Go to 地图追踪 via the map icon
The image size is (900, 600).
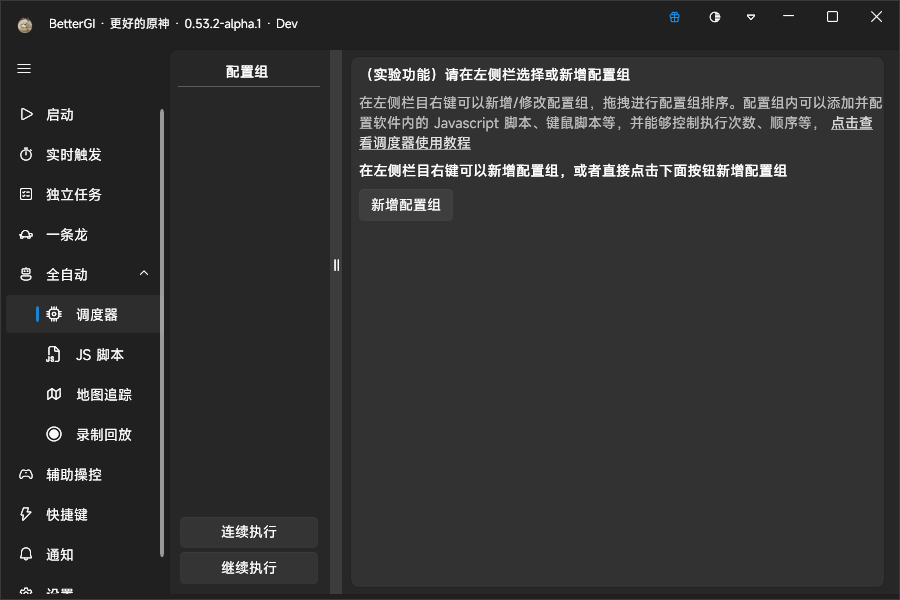[x=54, y=395]
